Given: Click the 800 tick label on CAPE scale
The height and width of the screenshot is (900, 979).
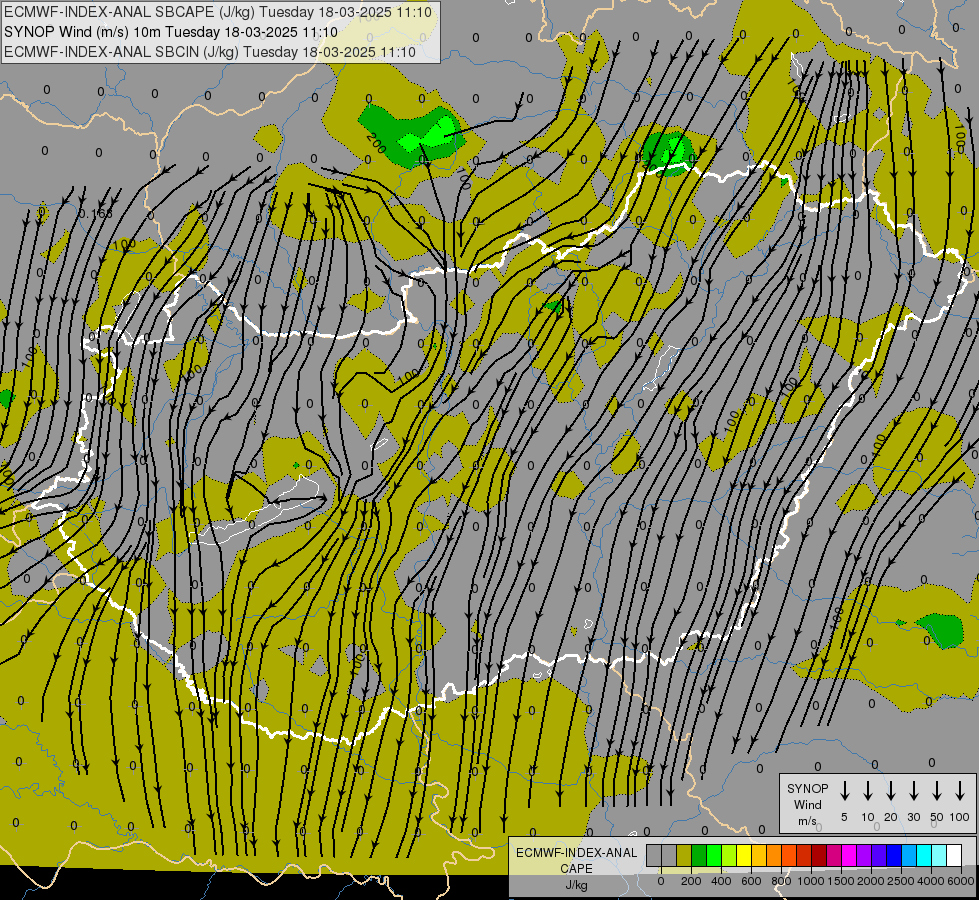Looking at the screenshot, I should coord(781,881).
